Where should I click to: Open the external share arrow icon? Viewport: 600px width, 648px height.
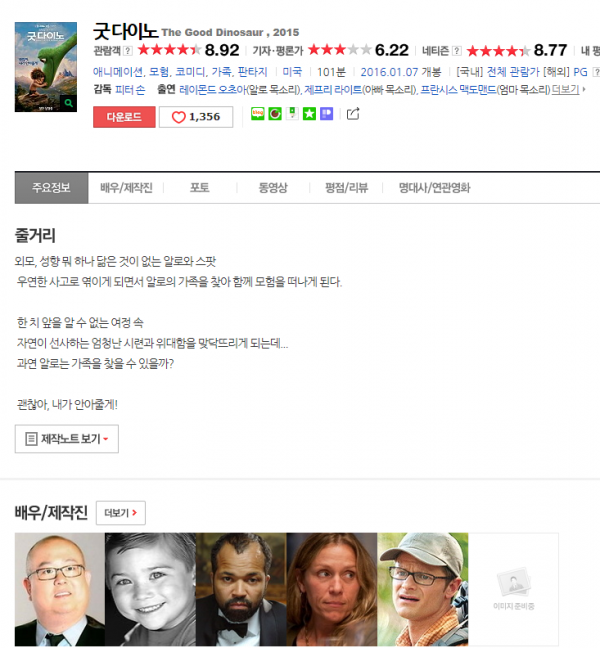pyautogui.click(x=353, y=114)
